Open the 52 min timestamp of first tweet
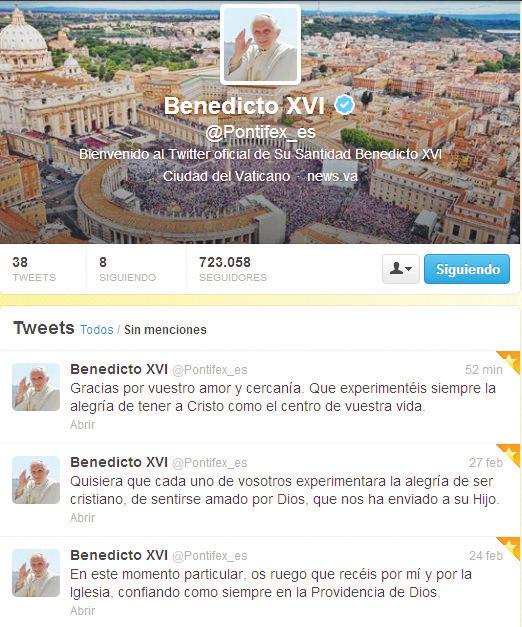522x627 pixels. point(484,370)
